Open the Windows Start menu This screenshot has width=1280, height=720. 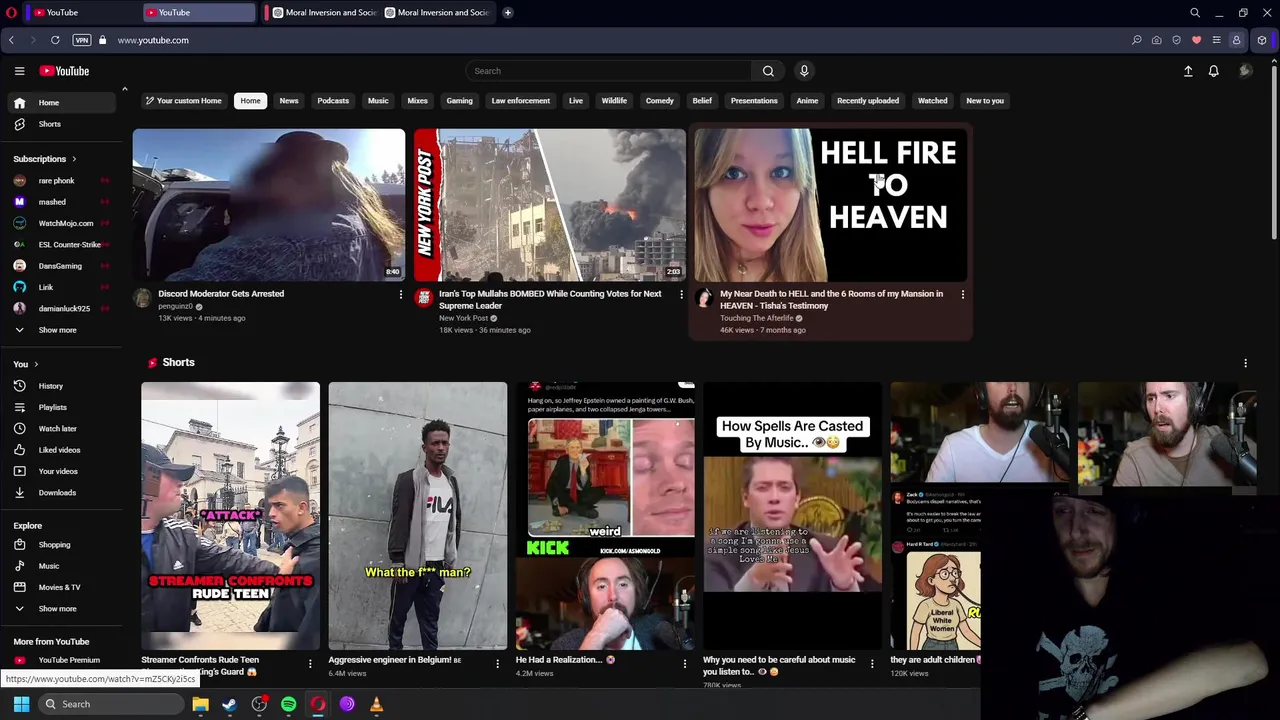(21, 704)
